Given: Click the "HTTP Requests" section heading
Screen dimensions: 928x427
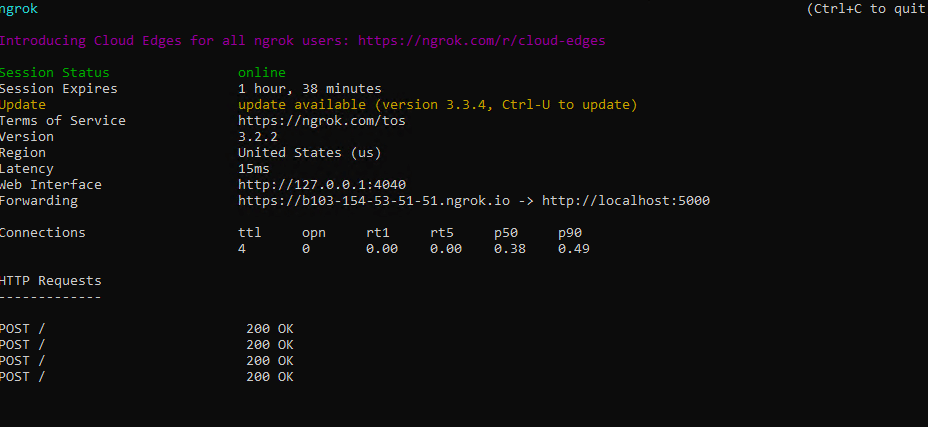Looking at the screenshot, I should 50,281.
